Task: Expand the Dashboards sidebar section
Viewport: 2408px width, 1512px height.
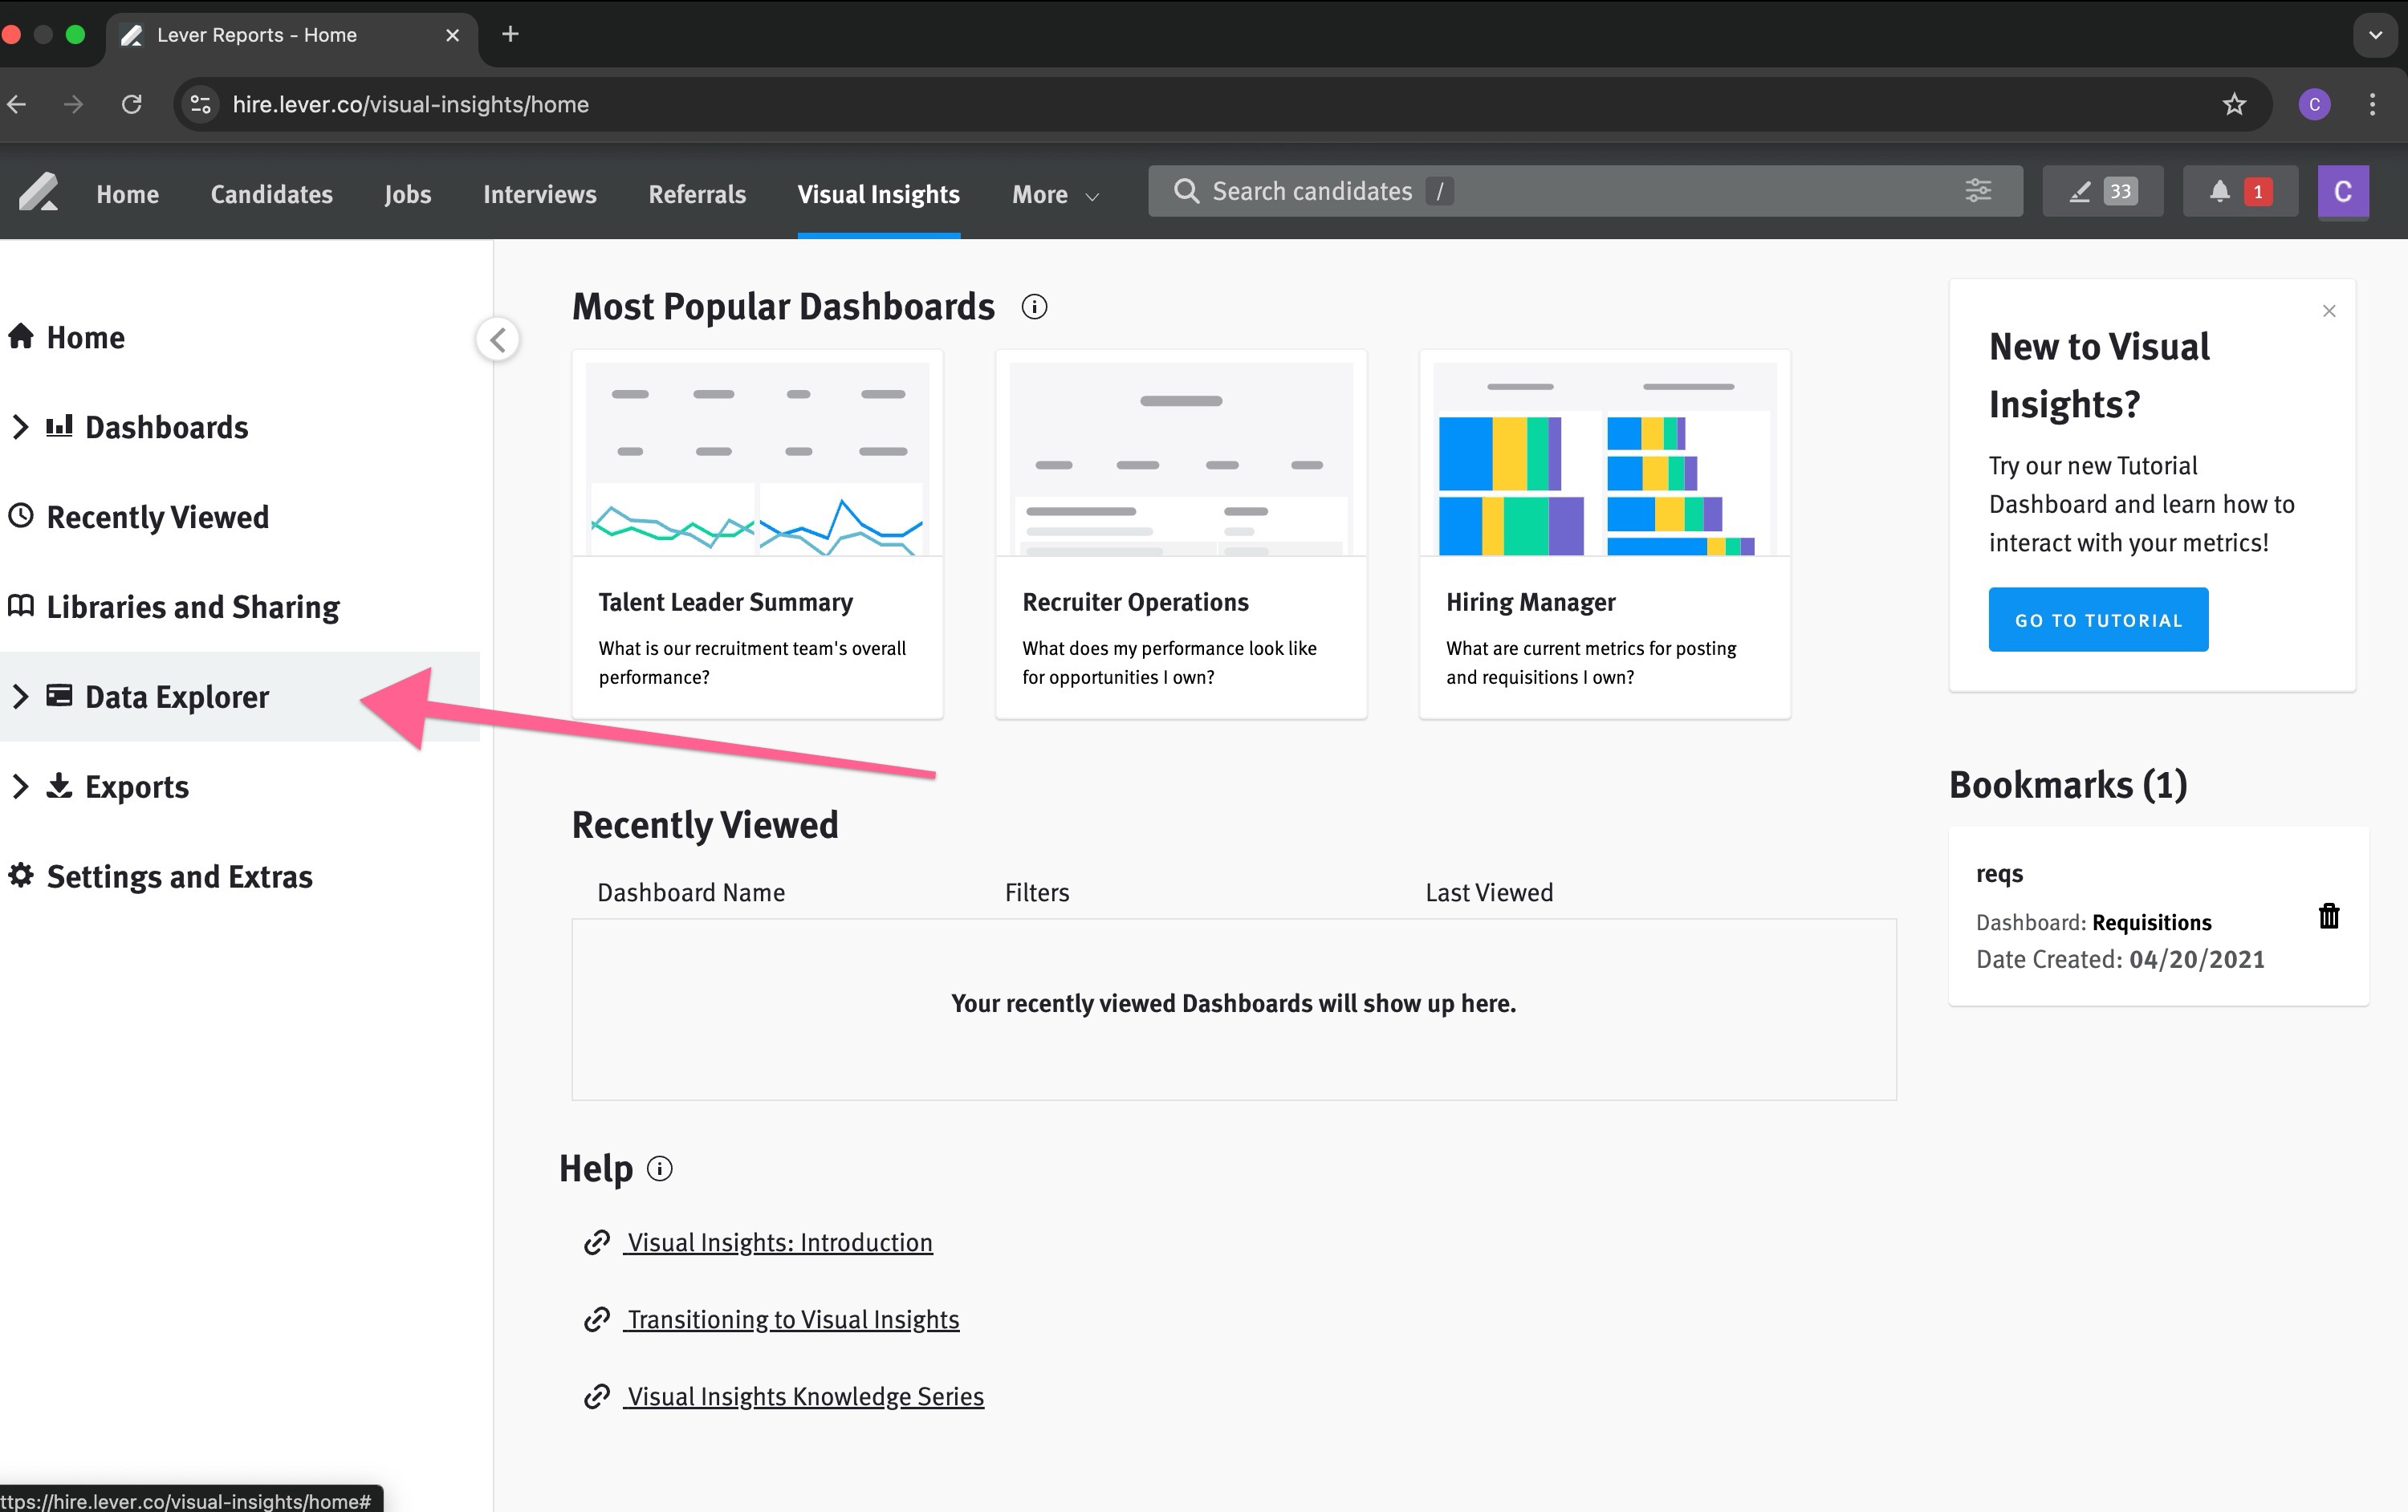Action: tap(20, 427)
